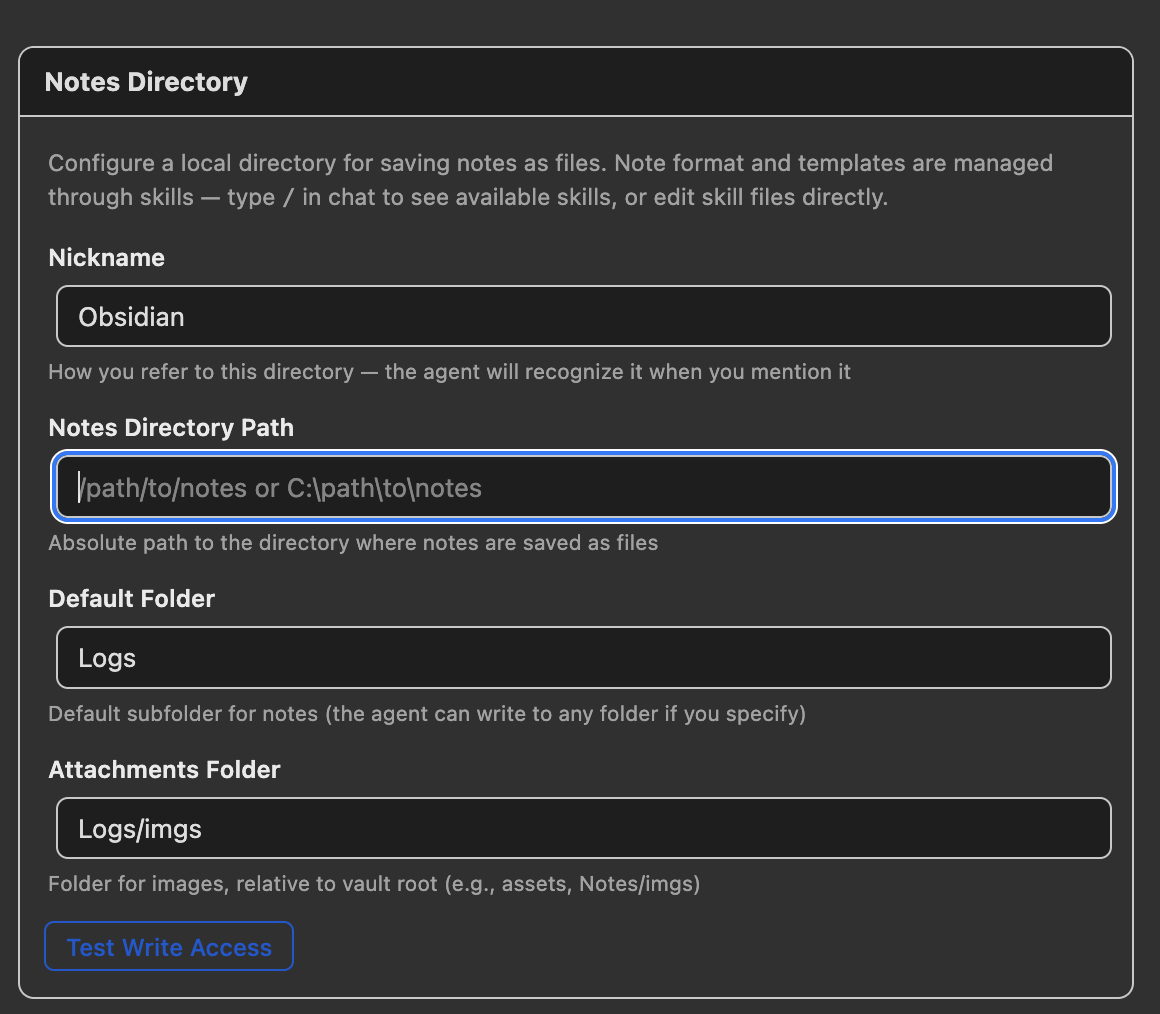Click the word Obsidian in the Nickname box
Viewport: 1160px width, 1014px height.
coord(131,317)
